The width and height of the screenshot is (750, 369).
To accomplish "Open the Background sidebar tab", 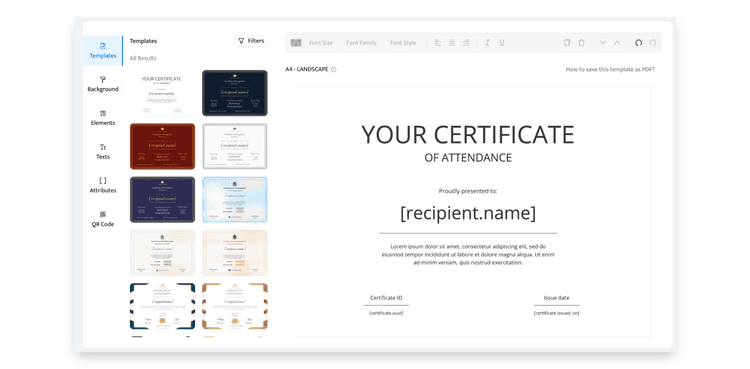I will coord(103,84).
